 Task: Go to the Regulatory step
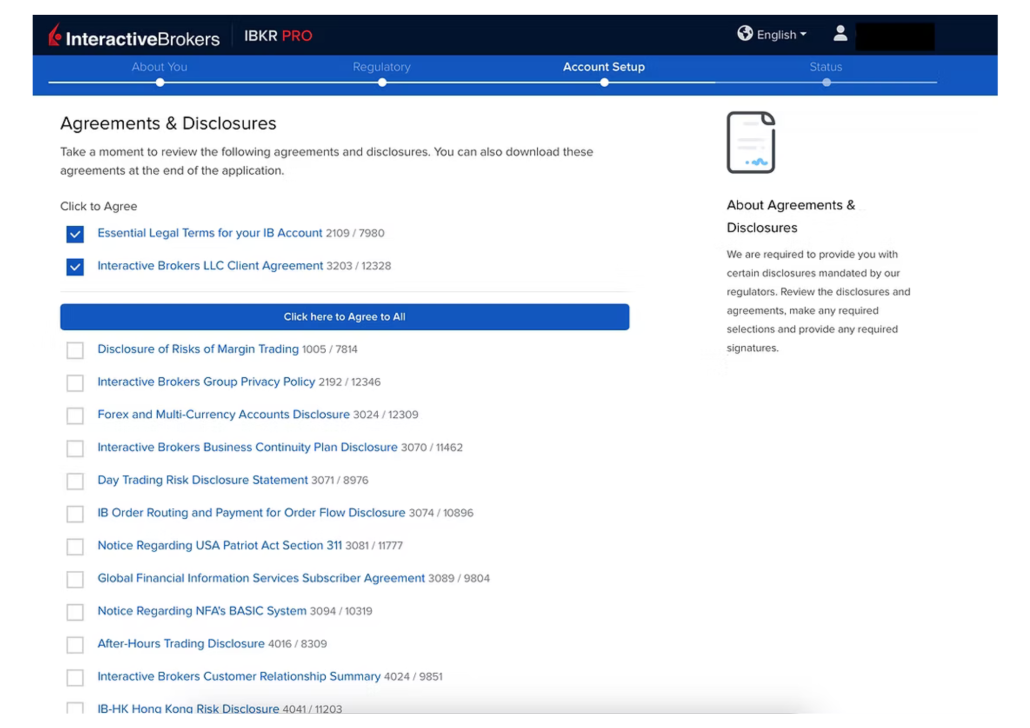(x=382, y=67)
